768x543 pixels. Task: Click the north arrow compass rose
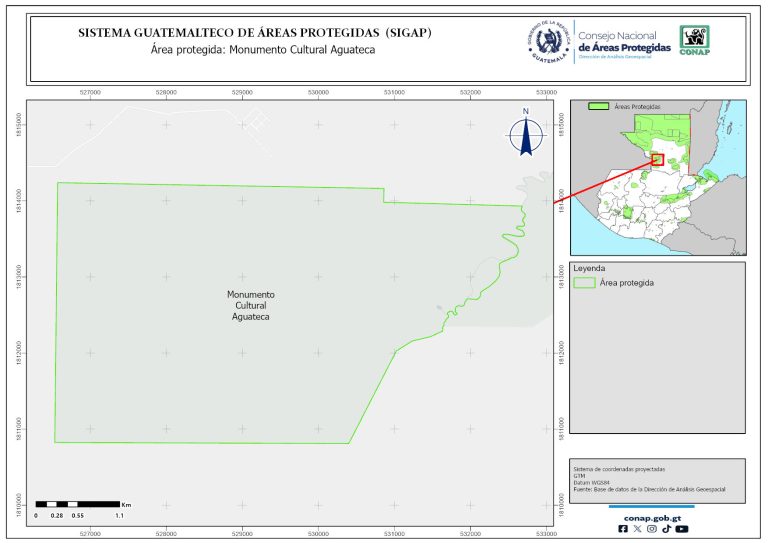(x=525, y=134)
